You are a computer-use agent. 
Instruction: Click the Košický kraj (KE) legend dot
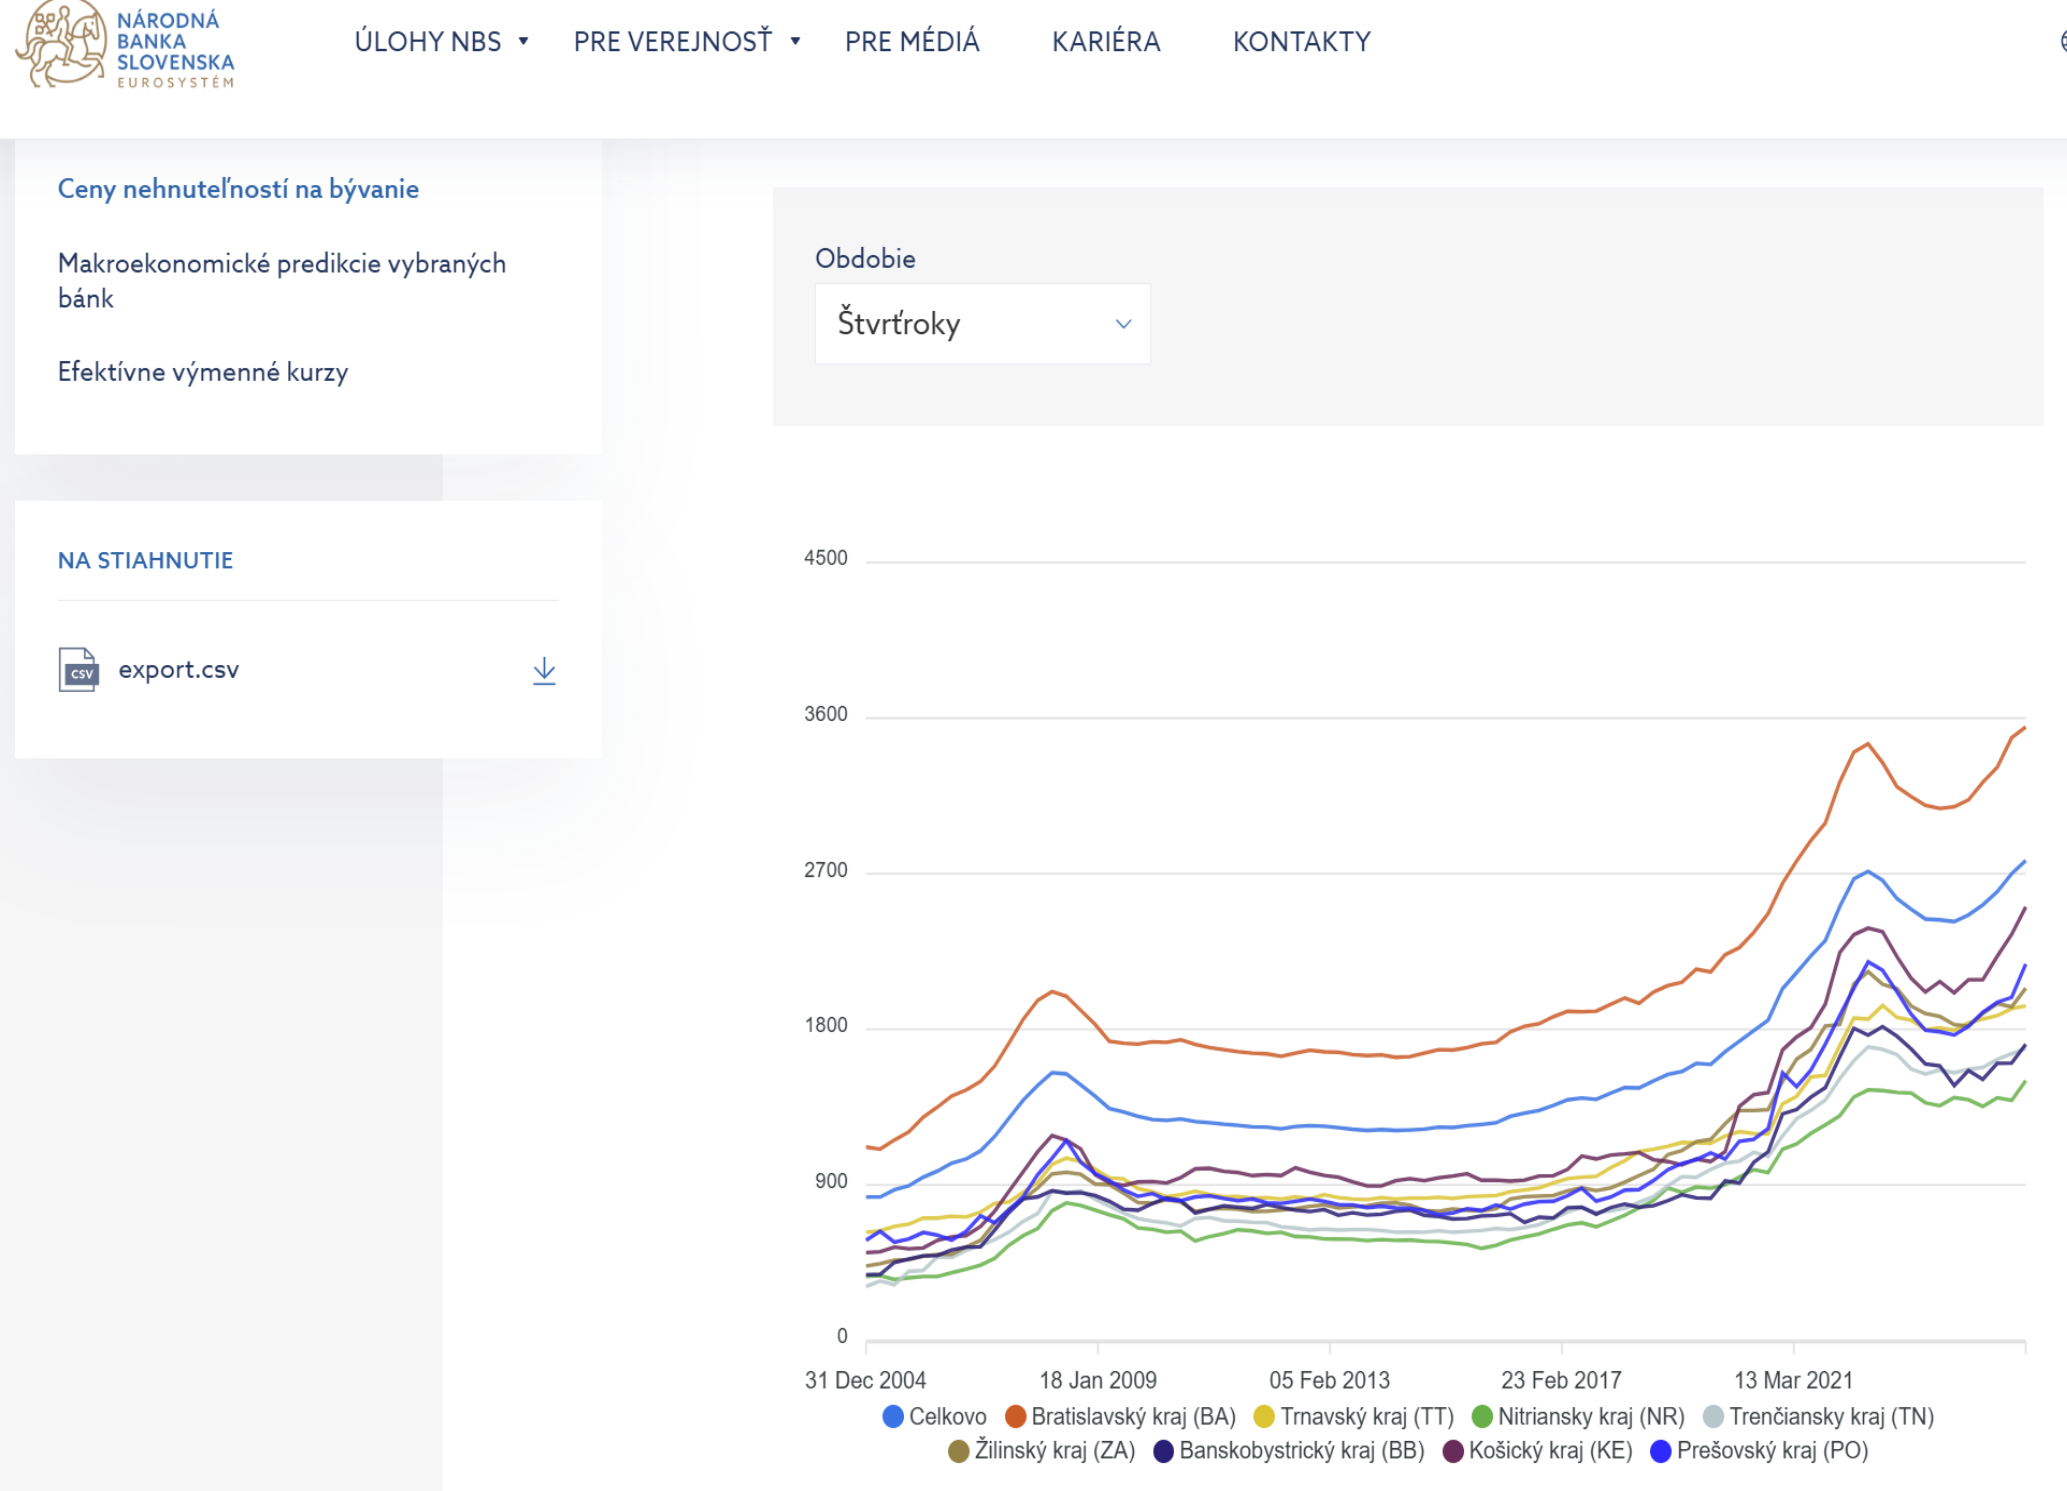1453,1450
